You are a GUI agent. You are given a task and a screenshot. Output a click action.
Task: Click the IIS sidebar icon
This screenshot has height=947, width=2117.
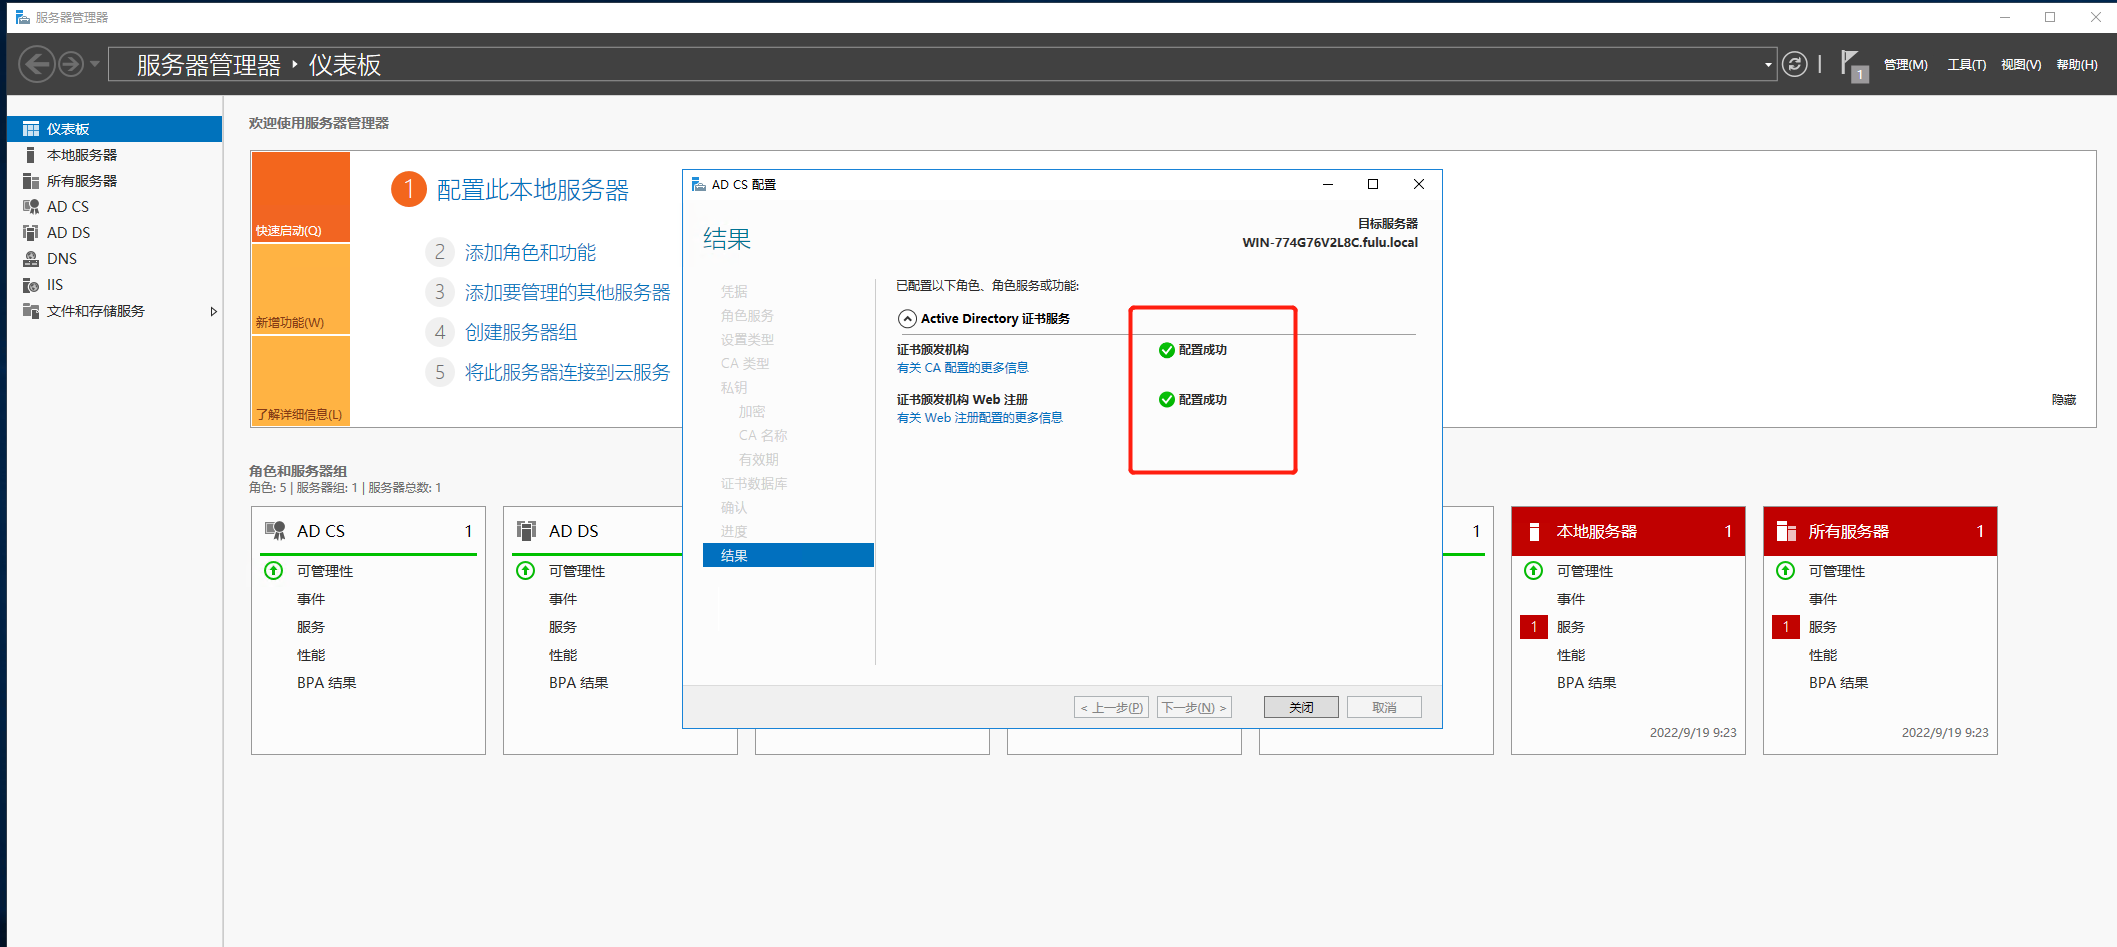tap(31, 285)
